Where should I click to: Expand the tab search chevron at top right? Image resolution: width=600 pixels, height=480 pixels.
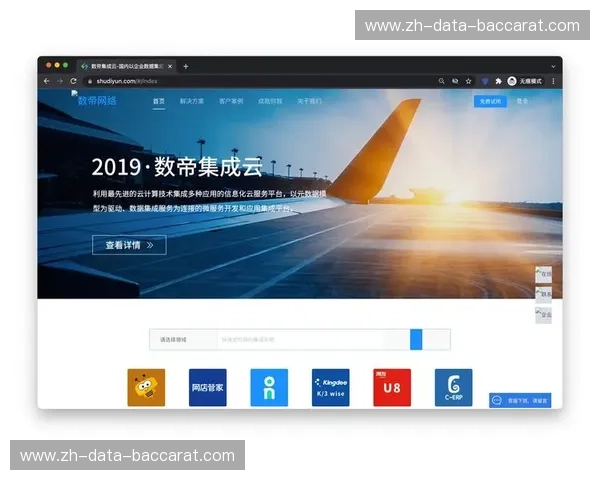pos(553,67)
